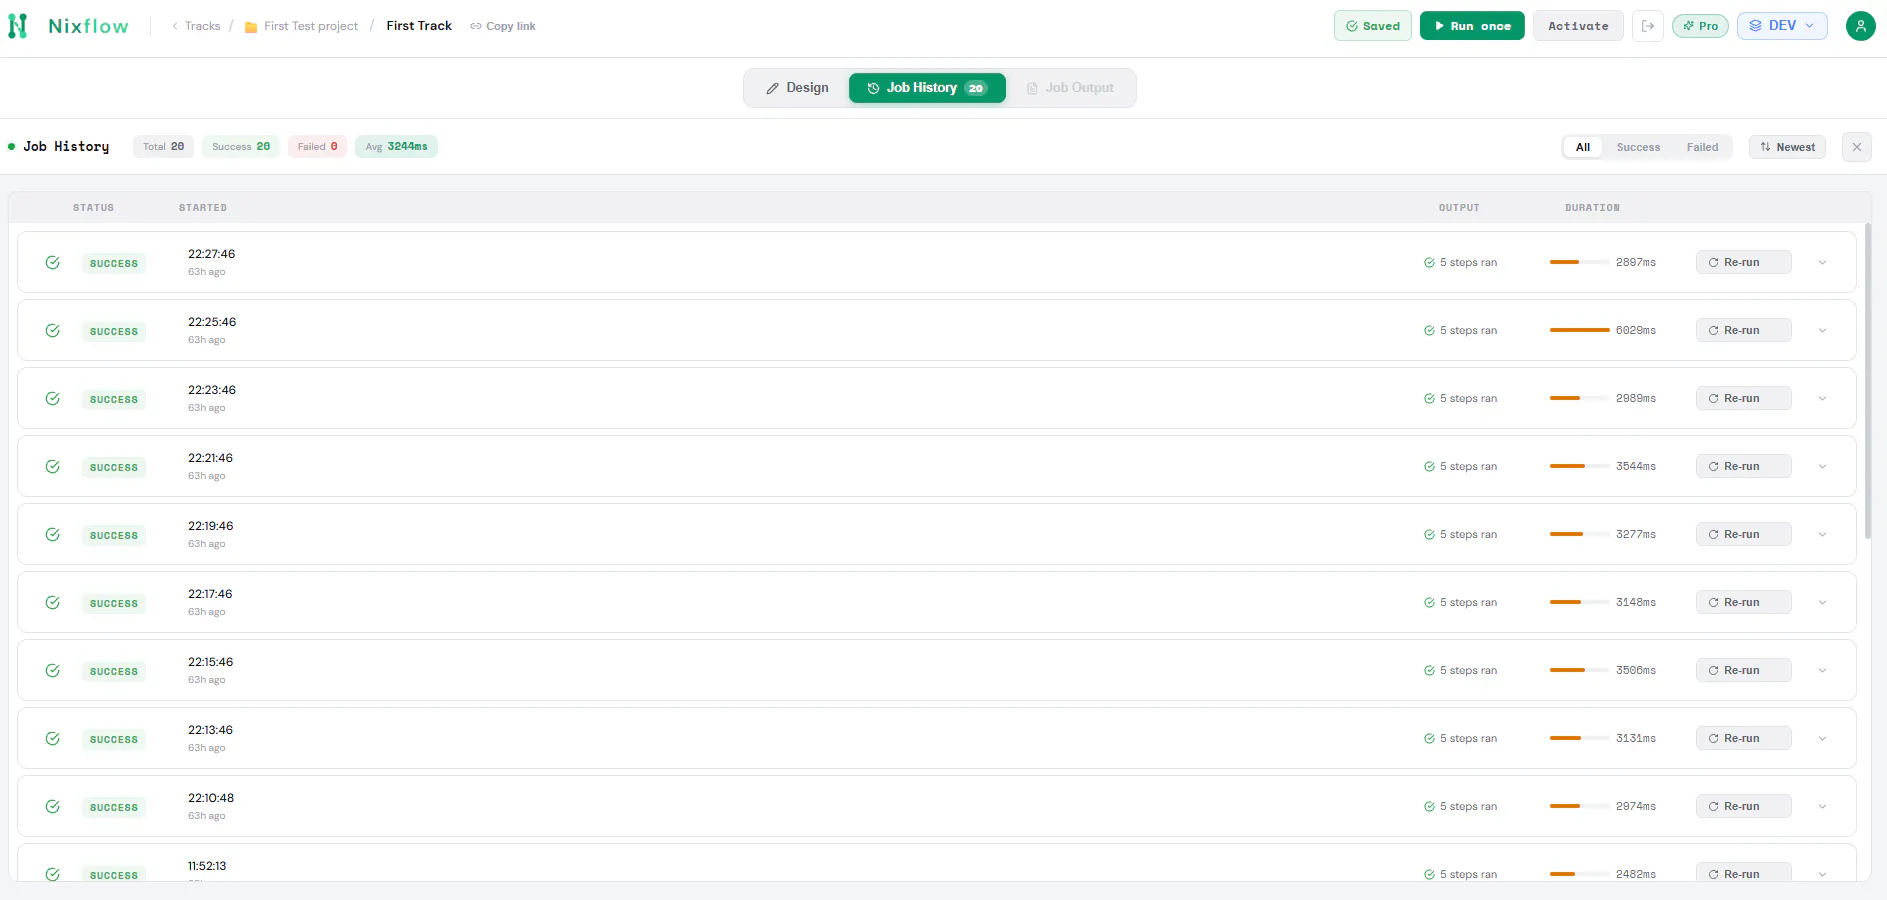Click output check icon in 22:17:46 row

[x=1429, y=603]
